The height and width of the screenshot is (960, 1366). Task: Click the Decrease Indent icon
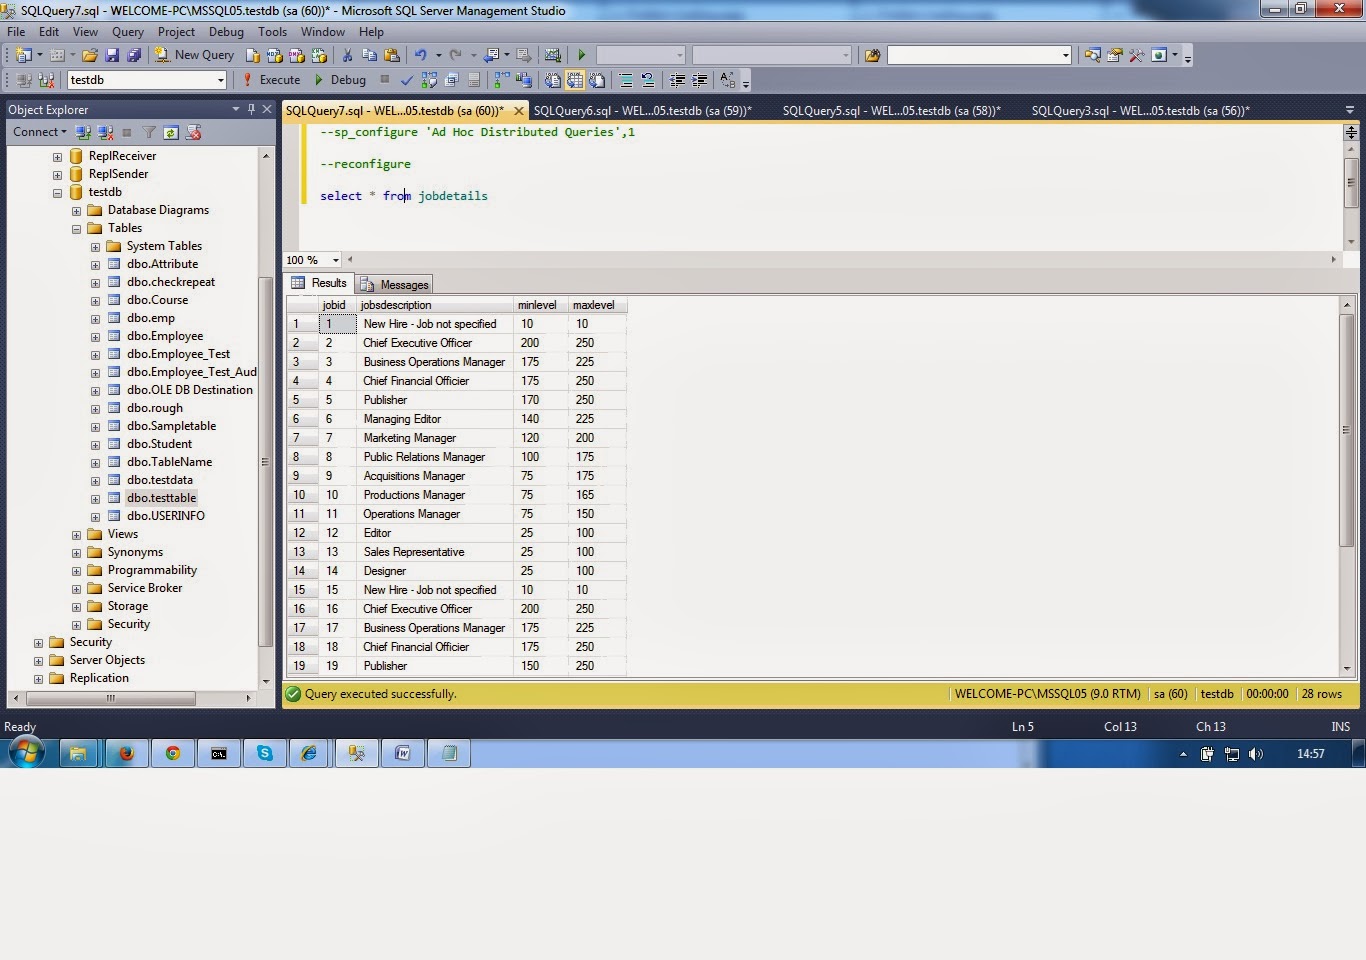[x=677, y=80]
